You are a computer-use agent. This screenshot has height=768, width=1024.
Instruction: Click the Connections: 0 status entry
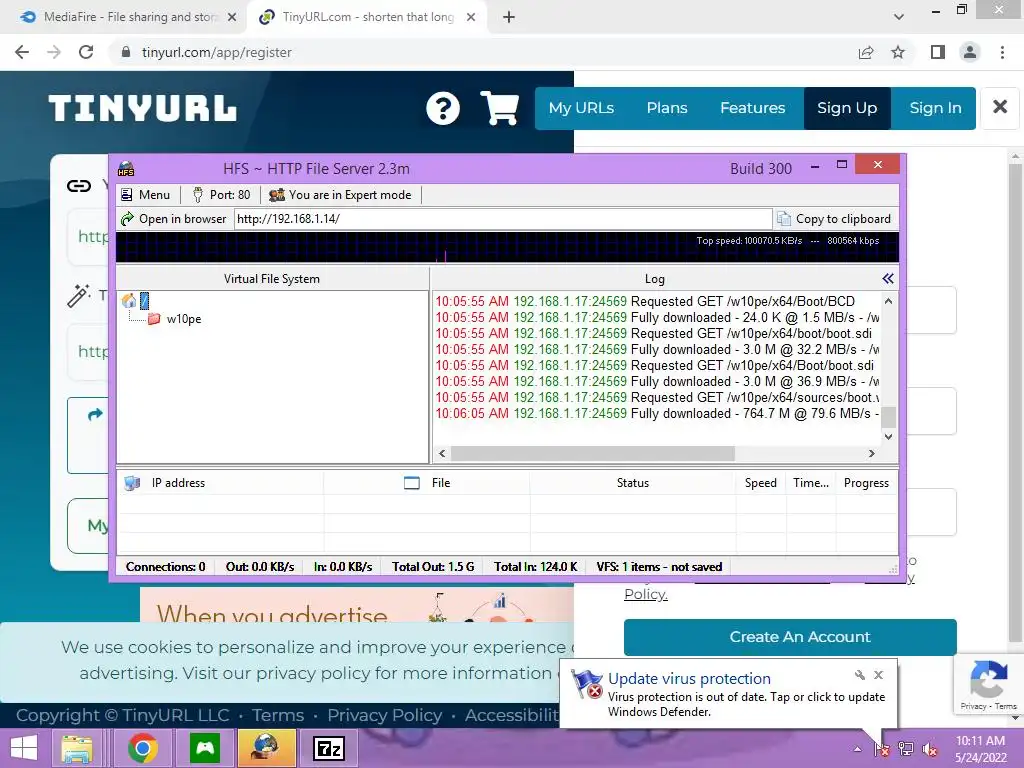pos(165,567)
